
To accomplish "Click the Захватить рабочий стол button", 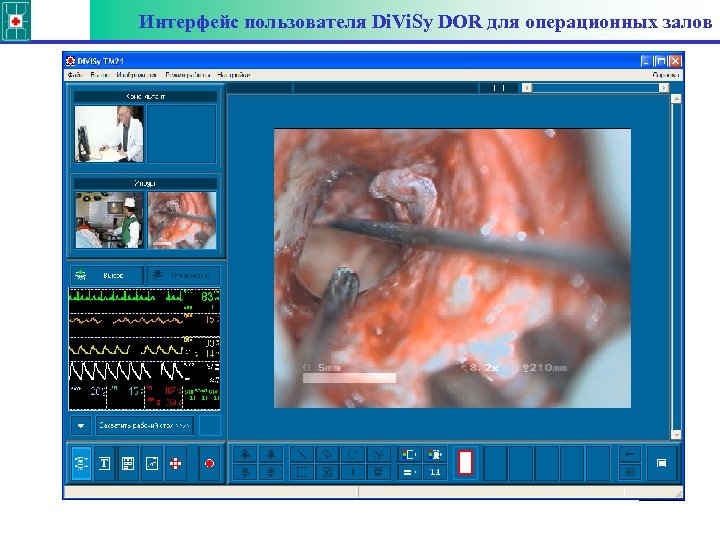I will pyautogui.click(x=144, y=426).
